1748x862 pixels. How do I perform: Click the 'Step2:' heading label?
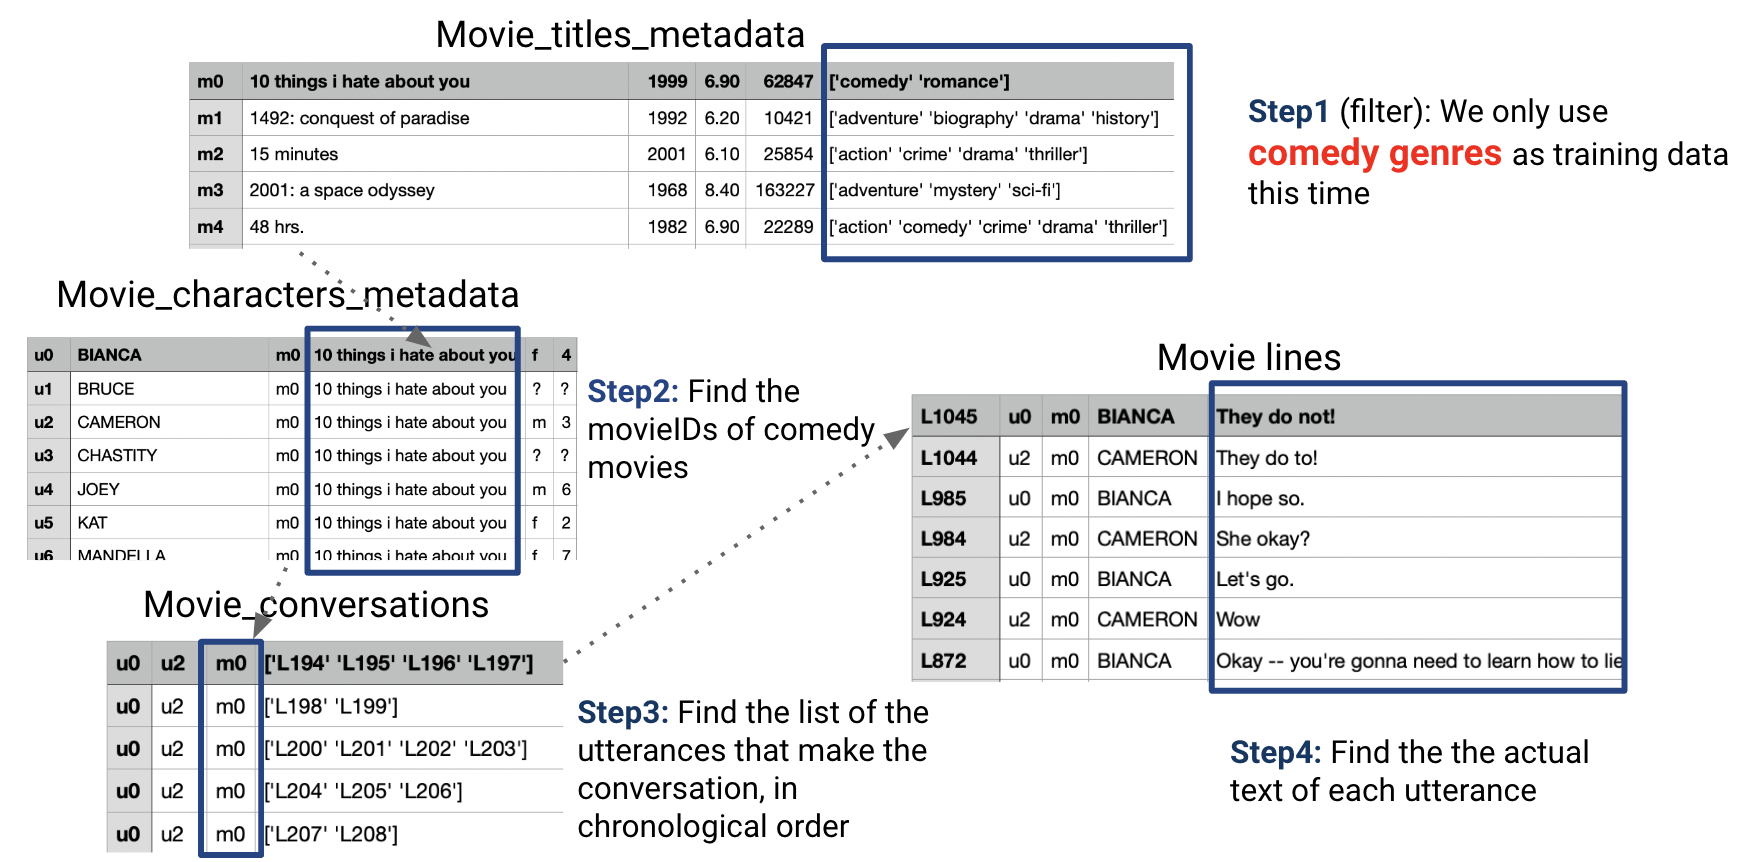coord(633,392)
